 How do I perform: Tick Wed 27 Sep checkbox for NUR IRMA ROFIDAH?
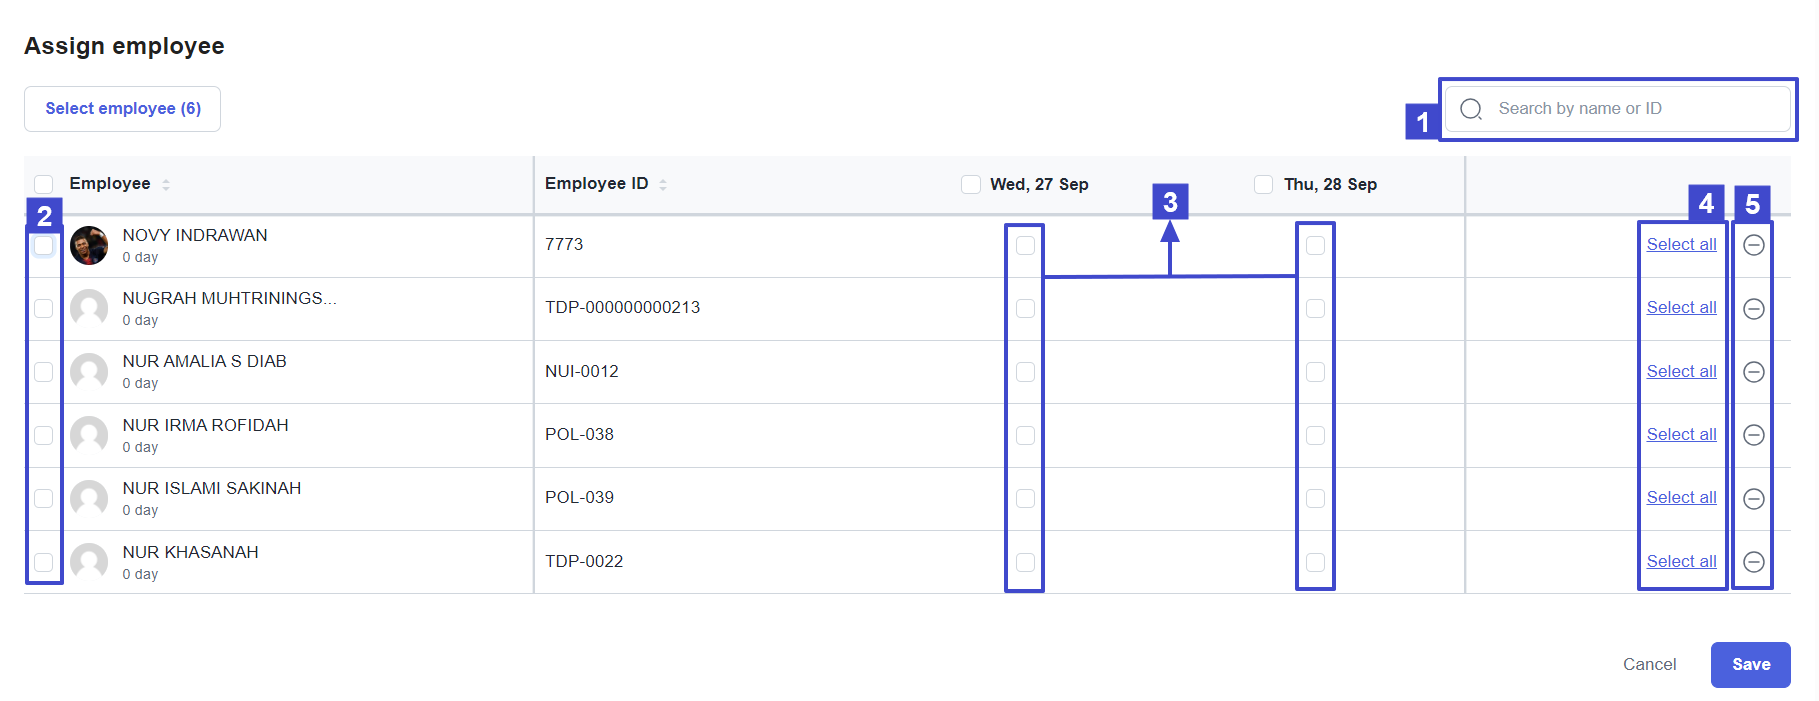pos(1025,435)
